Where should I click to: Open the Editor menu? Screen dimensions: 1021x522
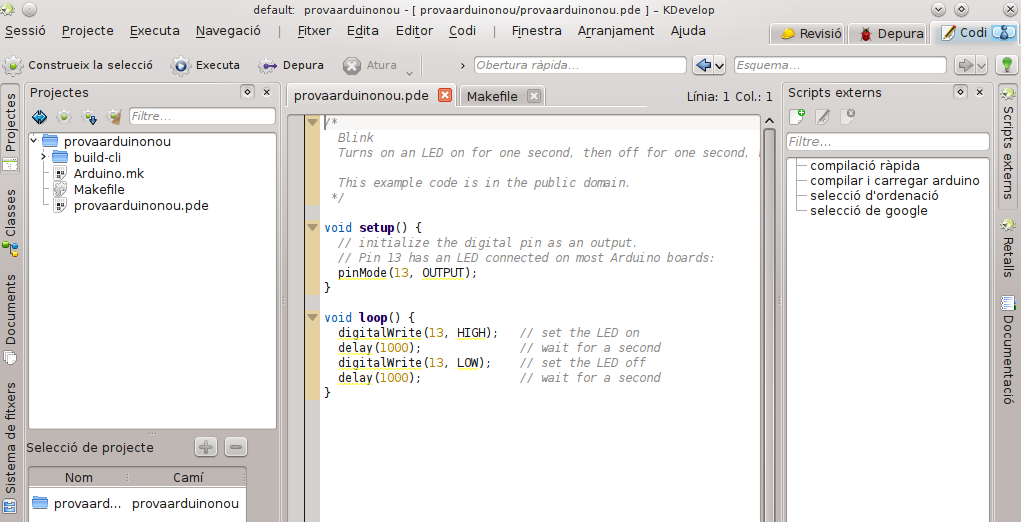point(414,31)
